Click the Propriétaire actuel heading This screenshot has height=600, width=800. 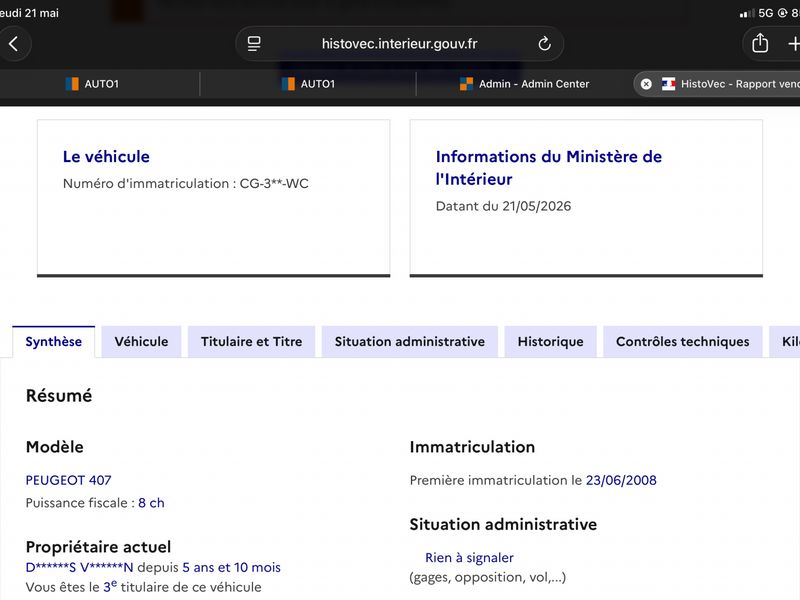[98, 547]
